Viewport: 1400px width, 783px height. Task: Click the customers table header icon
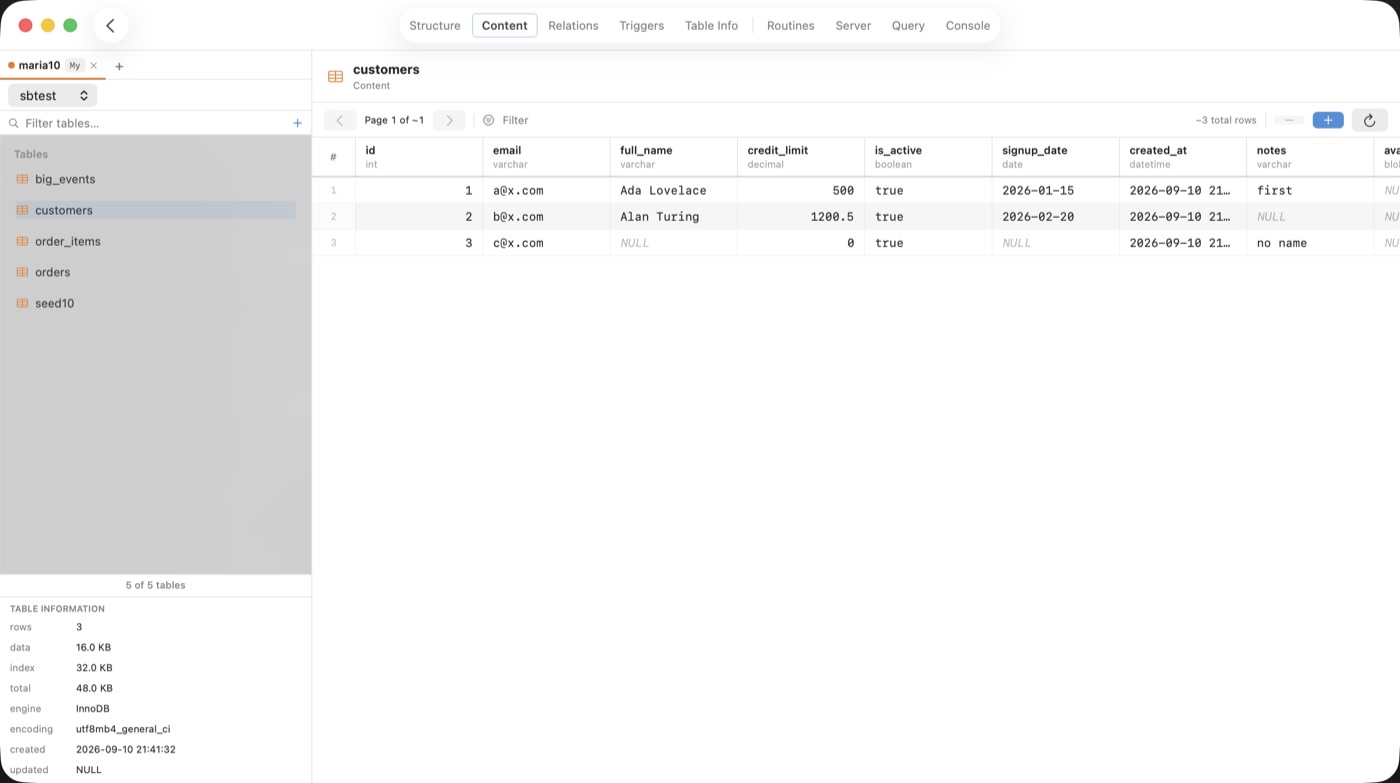336,76
